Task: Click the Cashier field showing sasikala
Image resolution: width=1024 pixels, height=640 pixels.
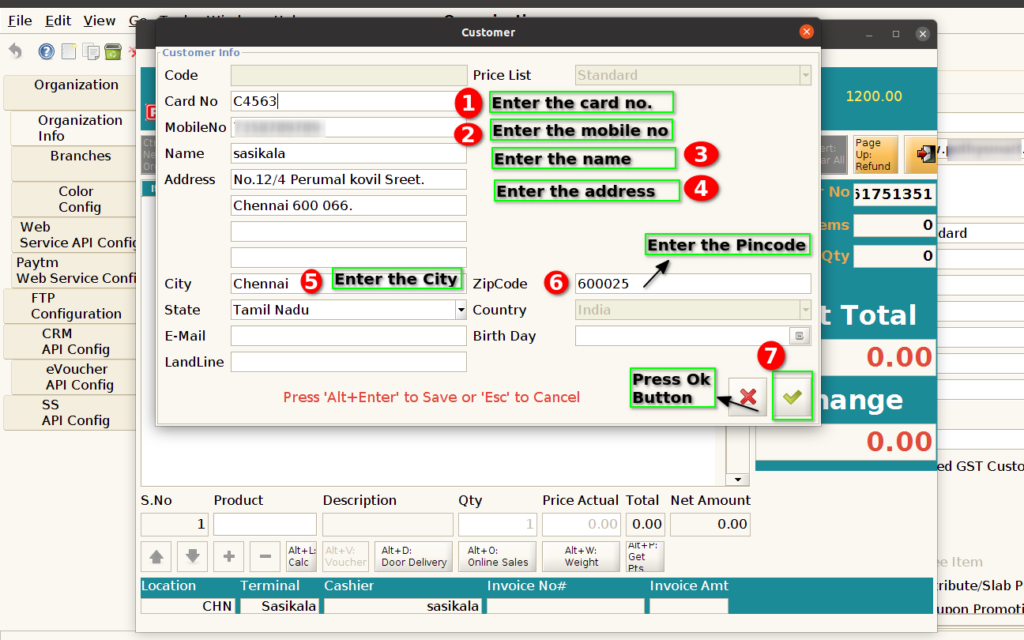Action: pos(402,606)
